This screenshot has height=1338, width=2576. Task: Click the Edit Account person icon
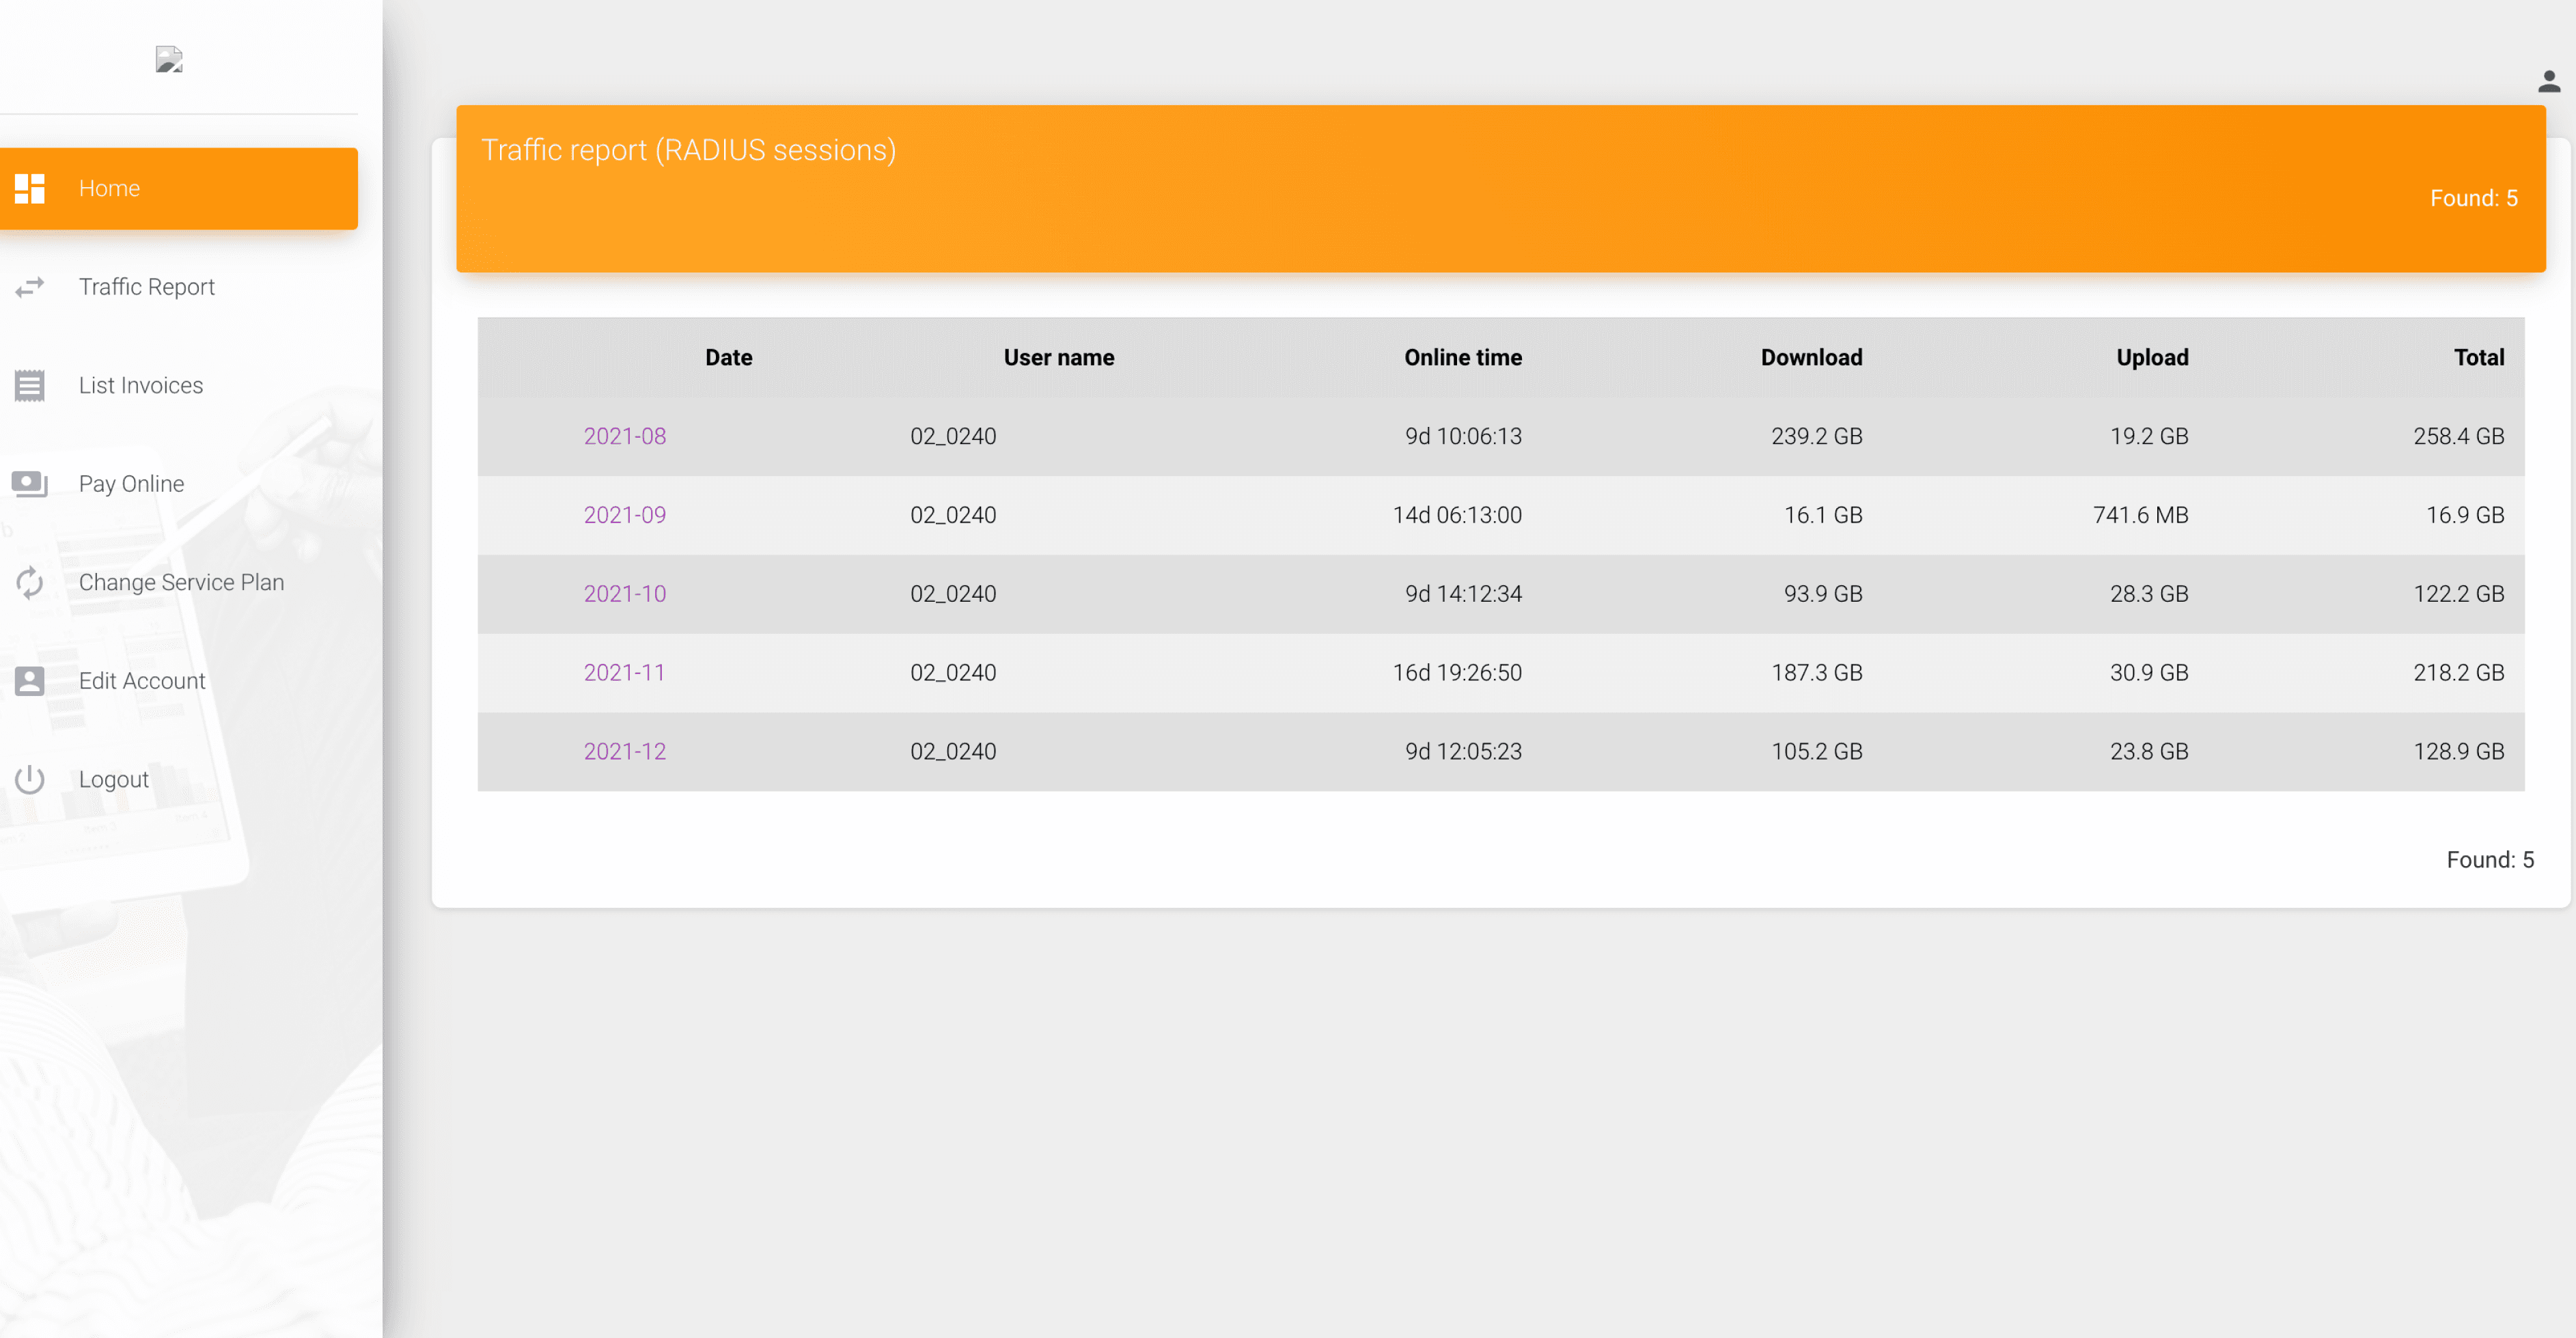coord(30,681)
